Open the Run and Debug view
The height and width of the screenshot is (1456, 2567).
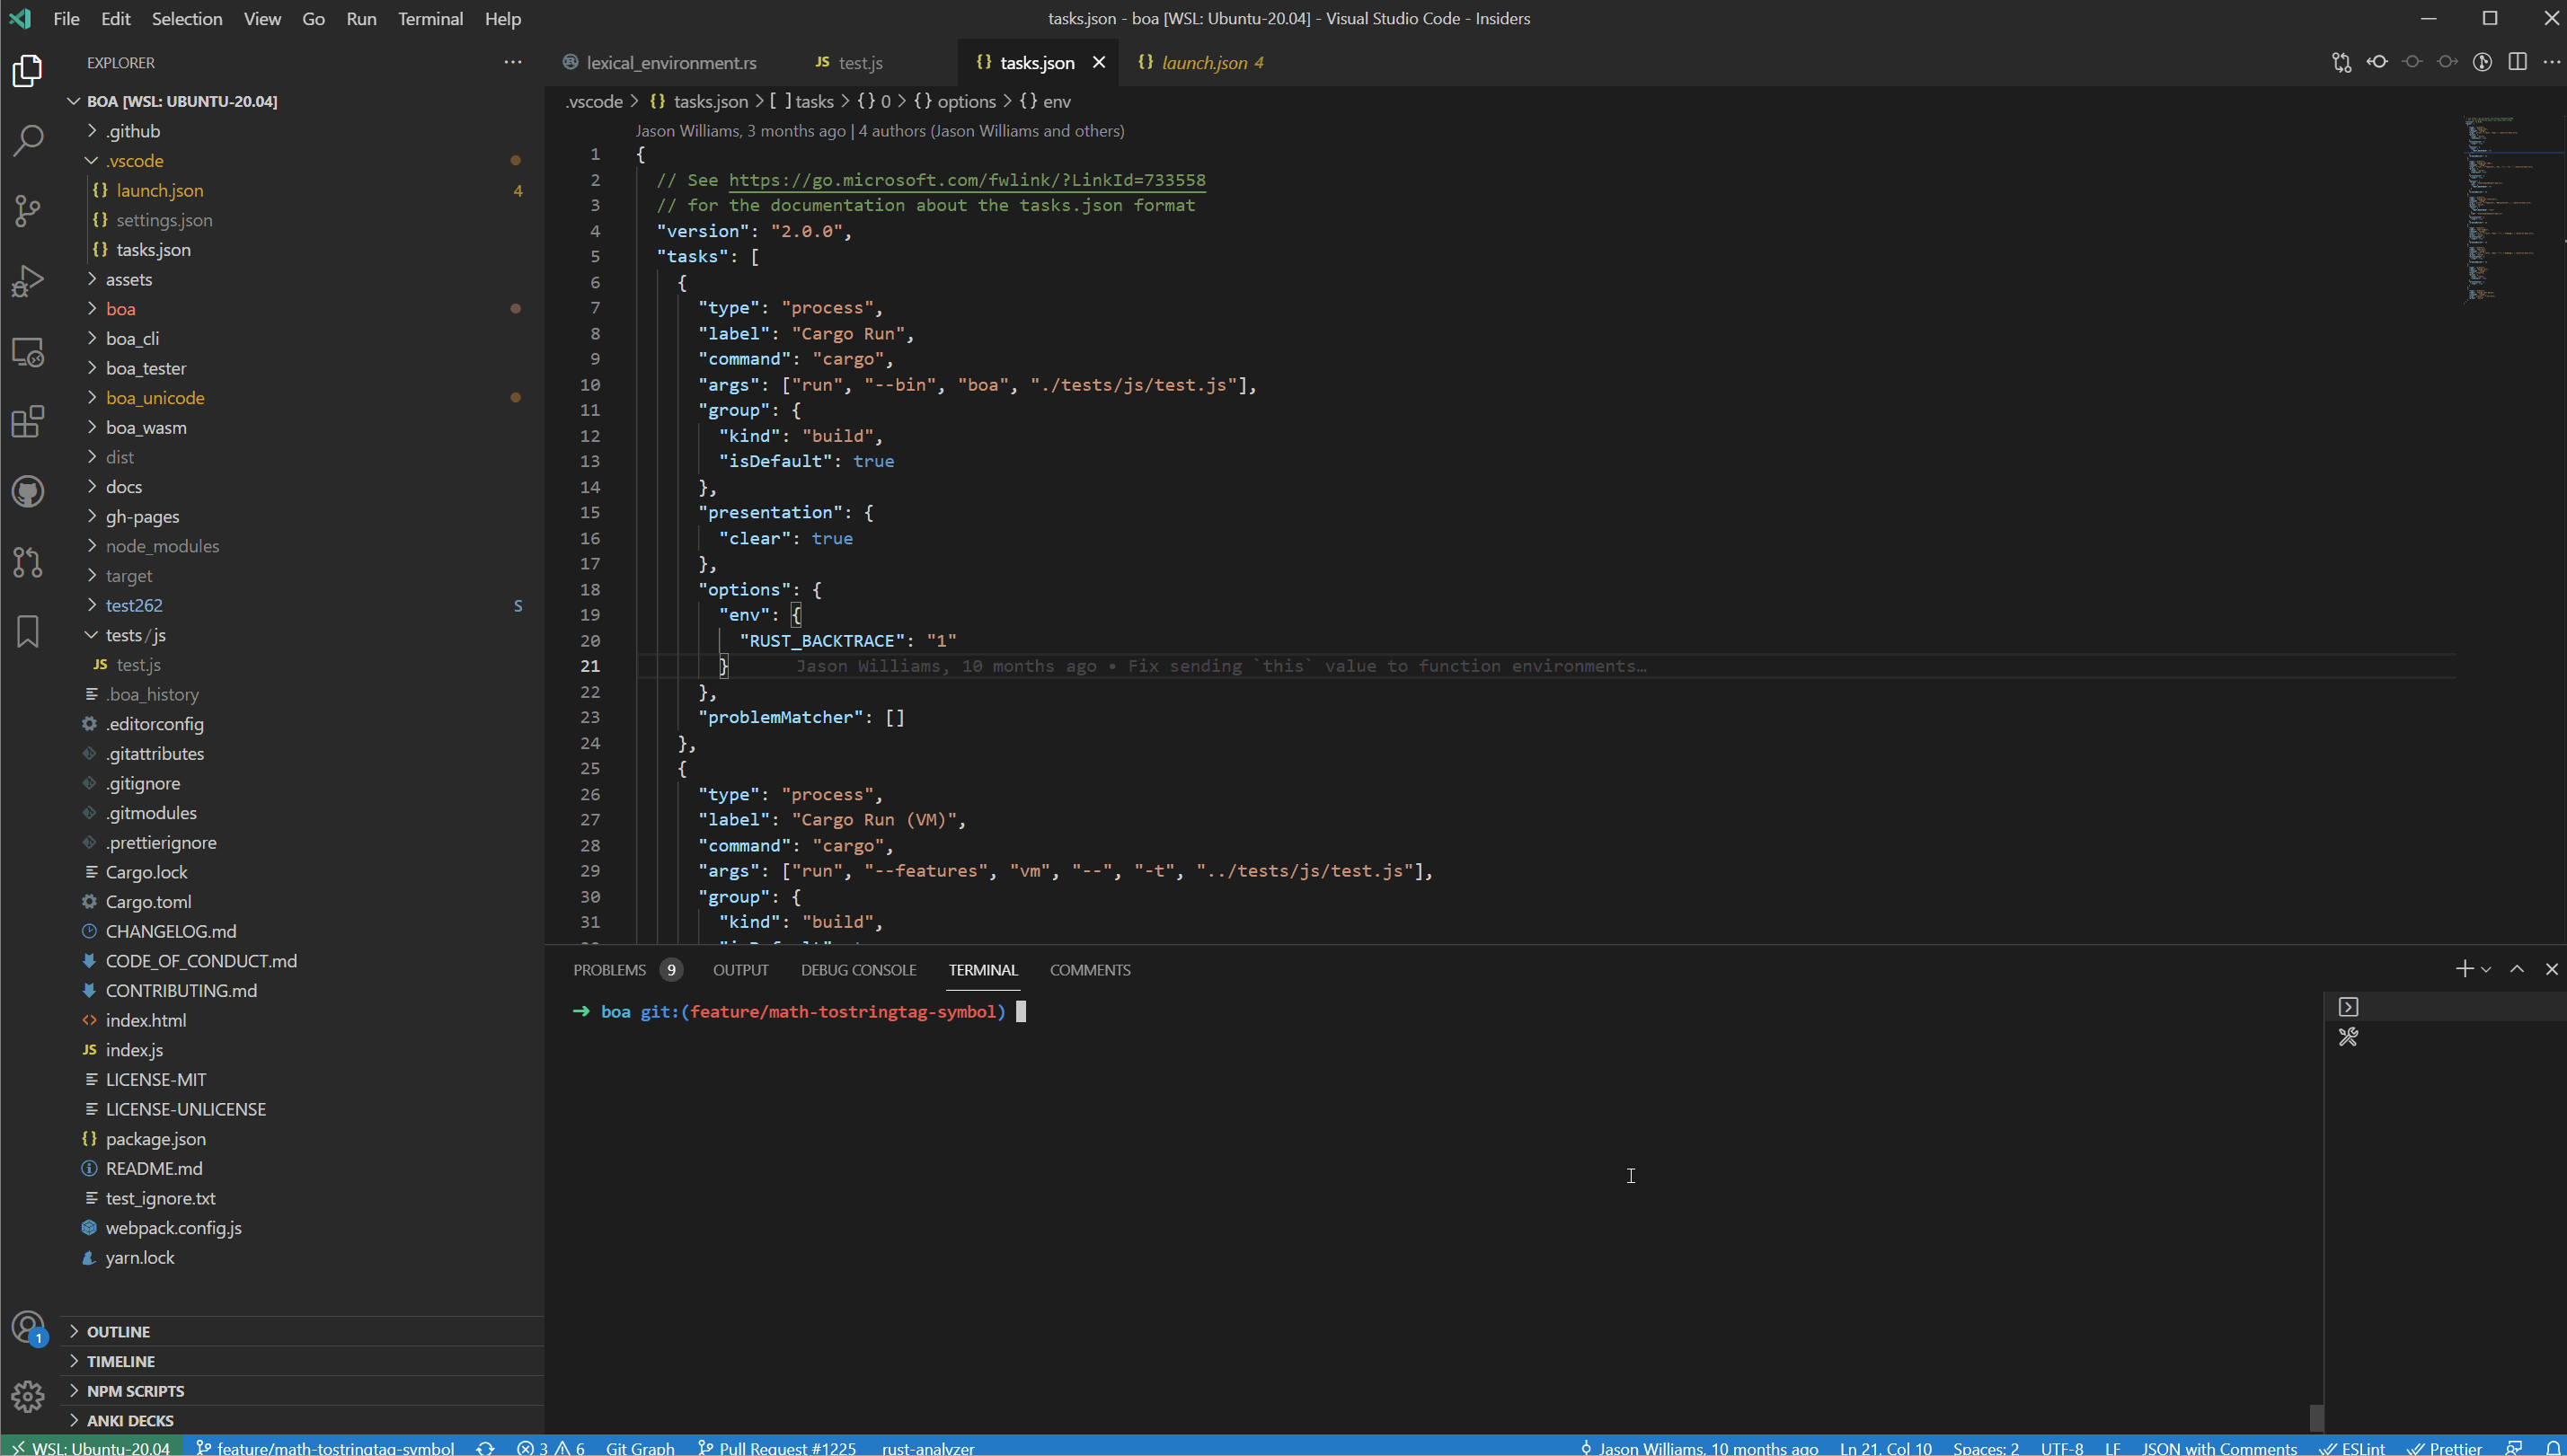[x=27, y=281]
